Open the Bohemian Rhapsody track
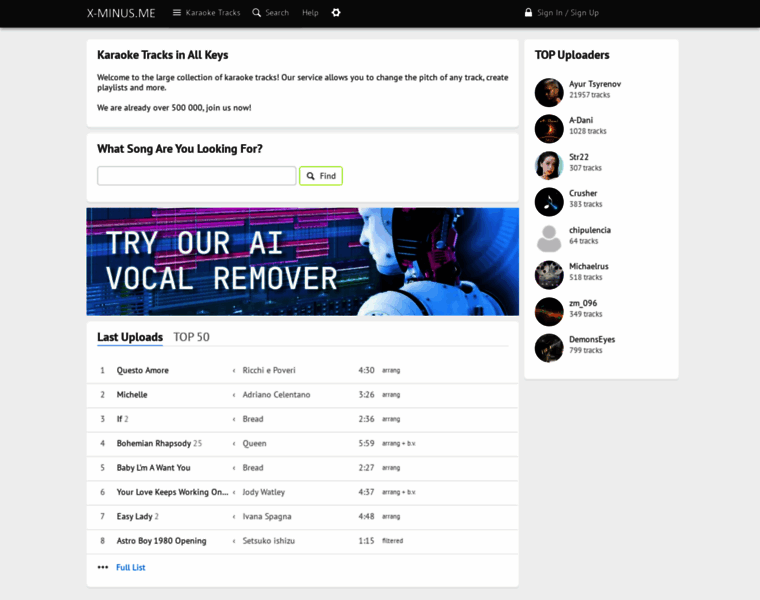 [x=154, y=443]
